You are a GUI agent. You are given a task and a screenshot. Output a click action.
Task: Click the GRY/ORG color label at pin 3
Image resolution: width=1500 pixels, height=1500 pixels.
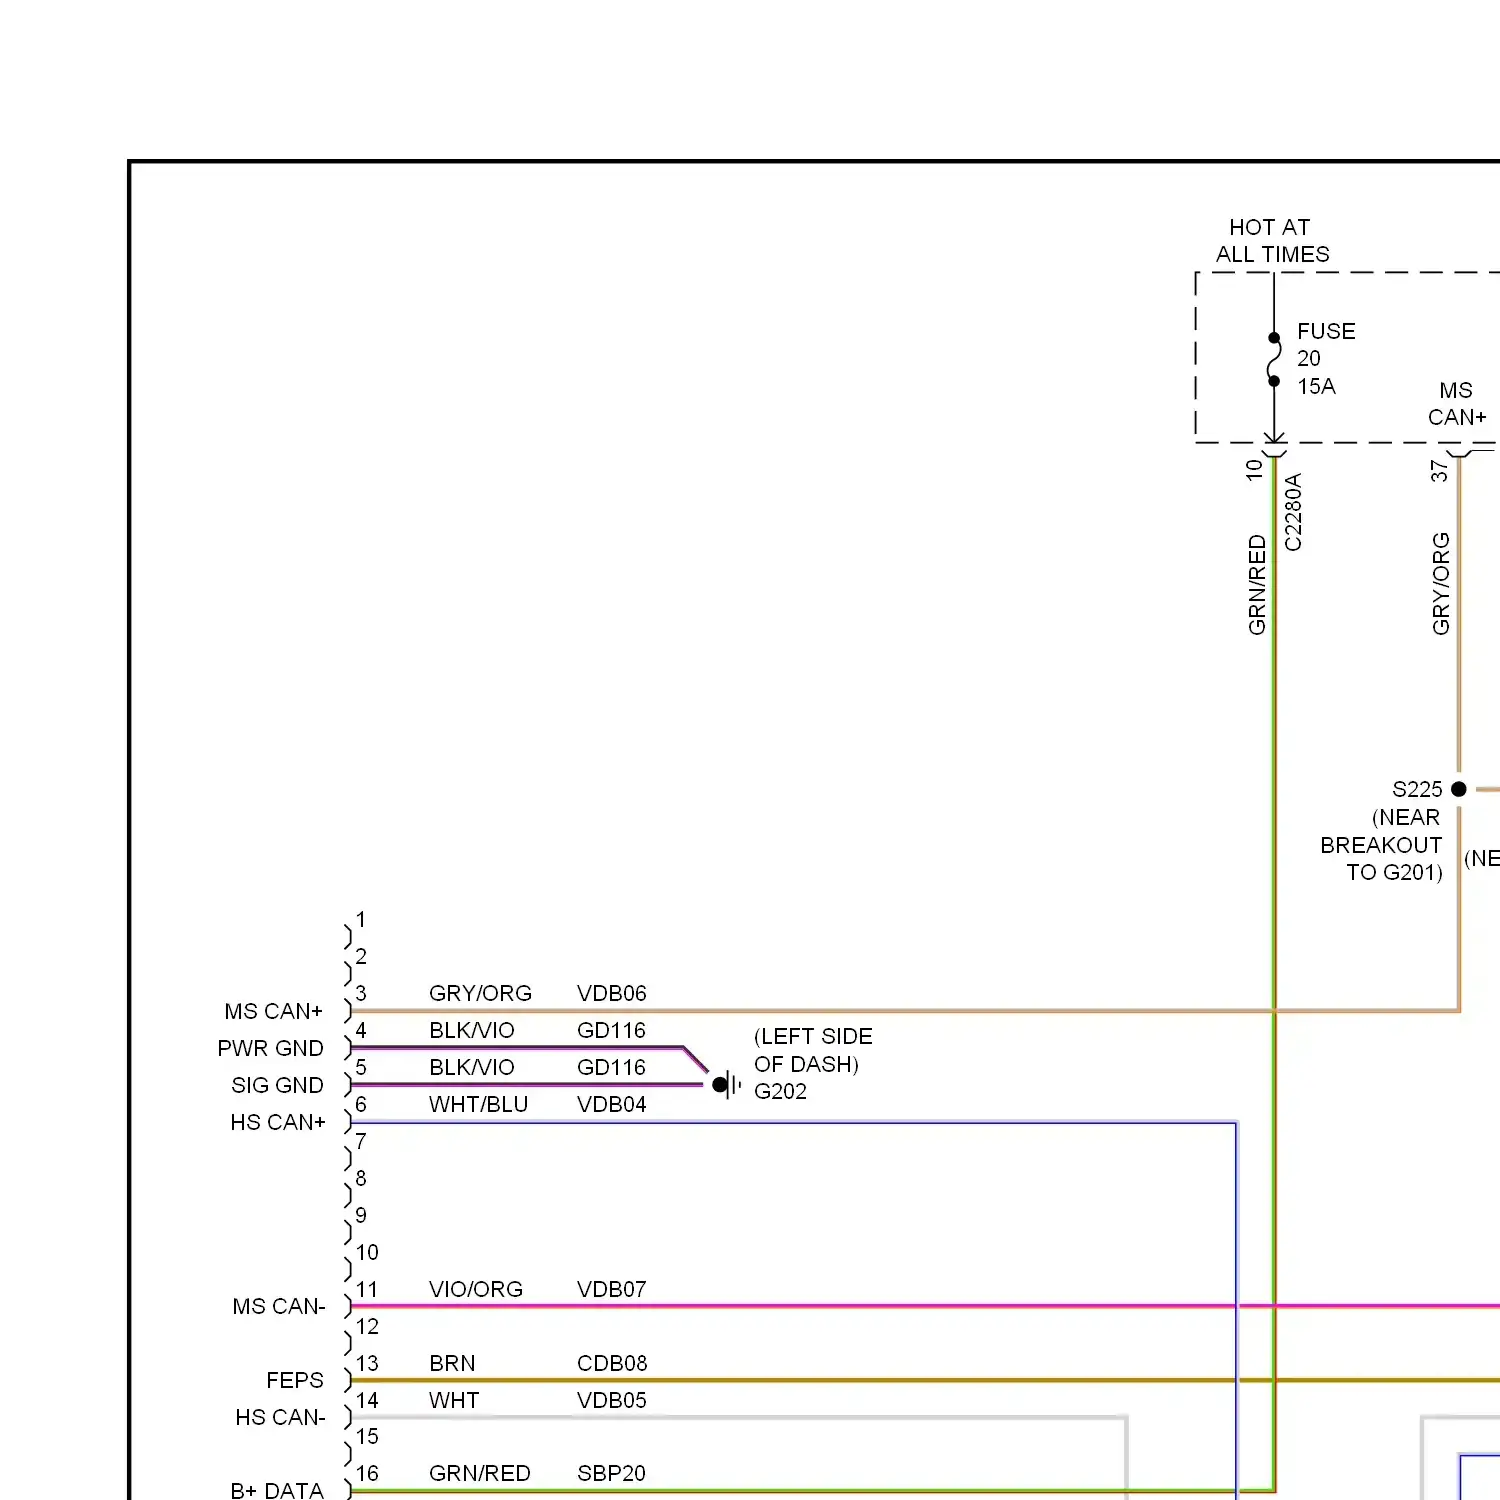pyautogui.click(x=480, y=993)
